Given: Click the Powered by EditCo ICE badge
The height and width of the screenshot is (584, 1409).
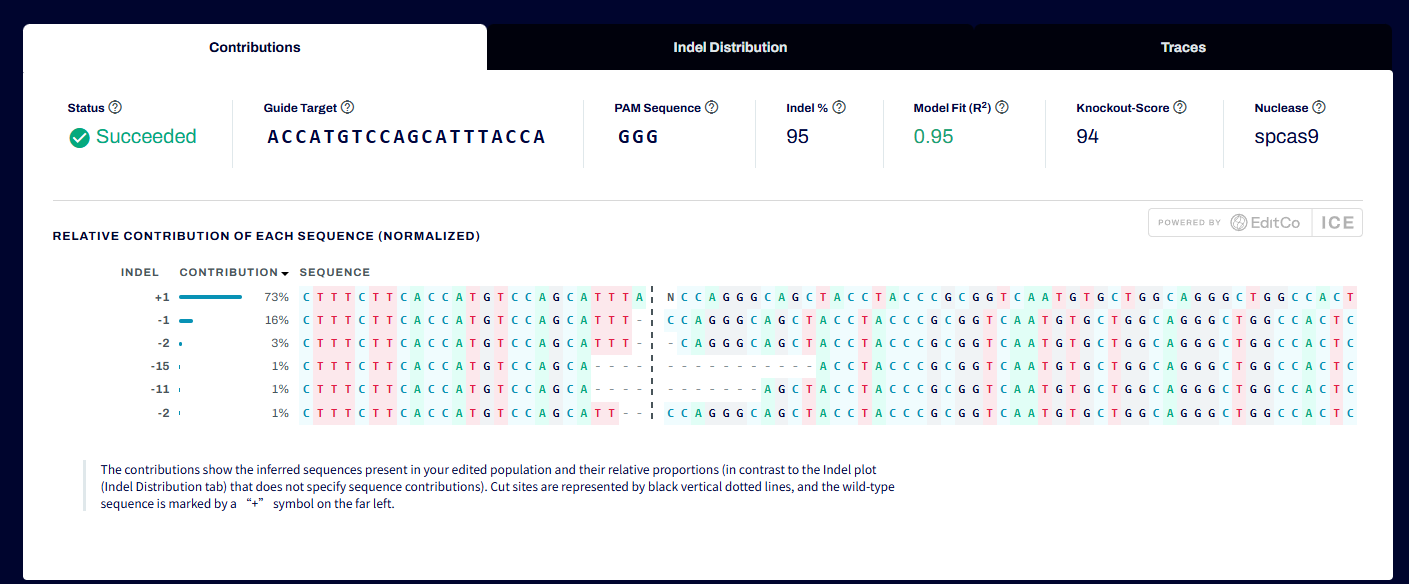Looking at the screenshot, I should [1255, 223].
